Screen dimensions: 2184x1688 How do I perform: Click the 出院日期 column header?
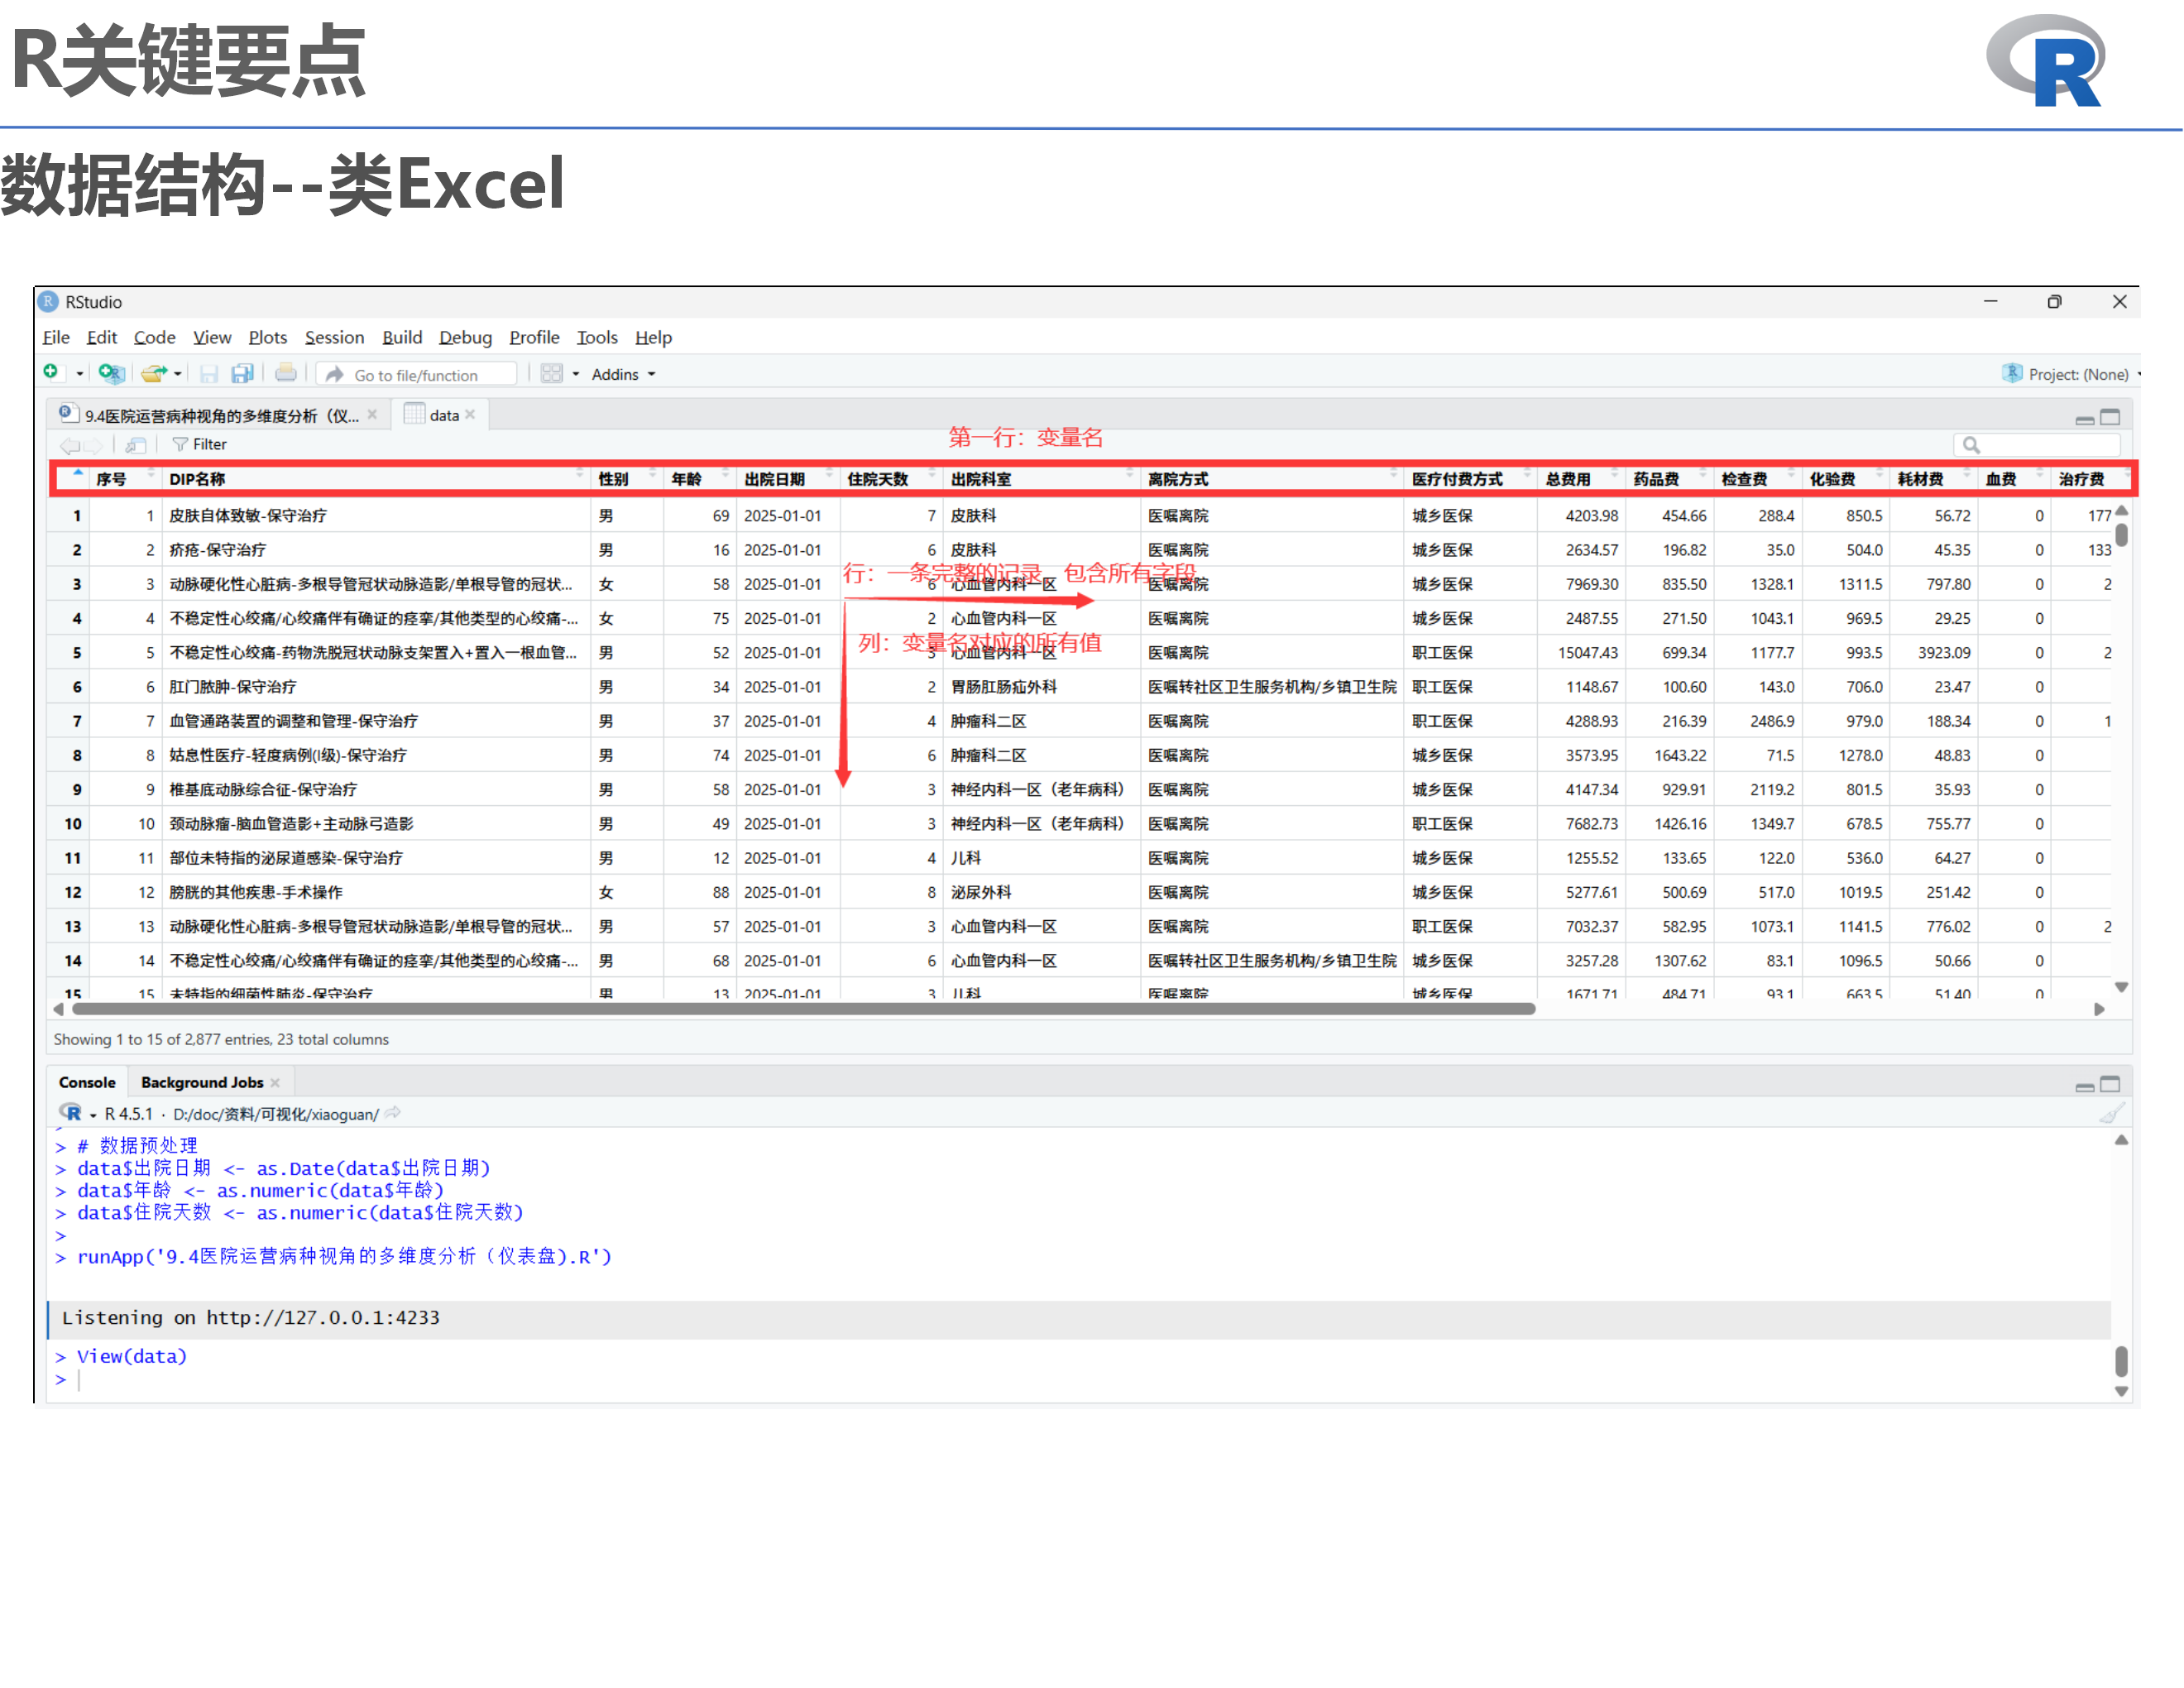[787, 479]
